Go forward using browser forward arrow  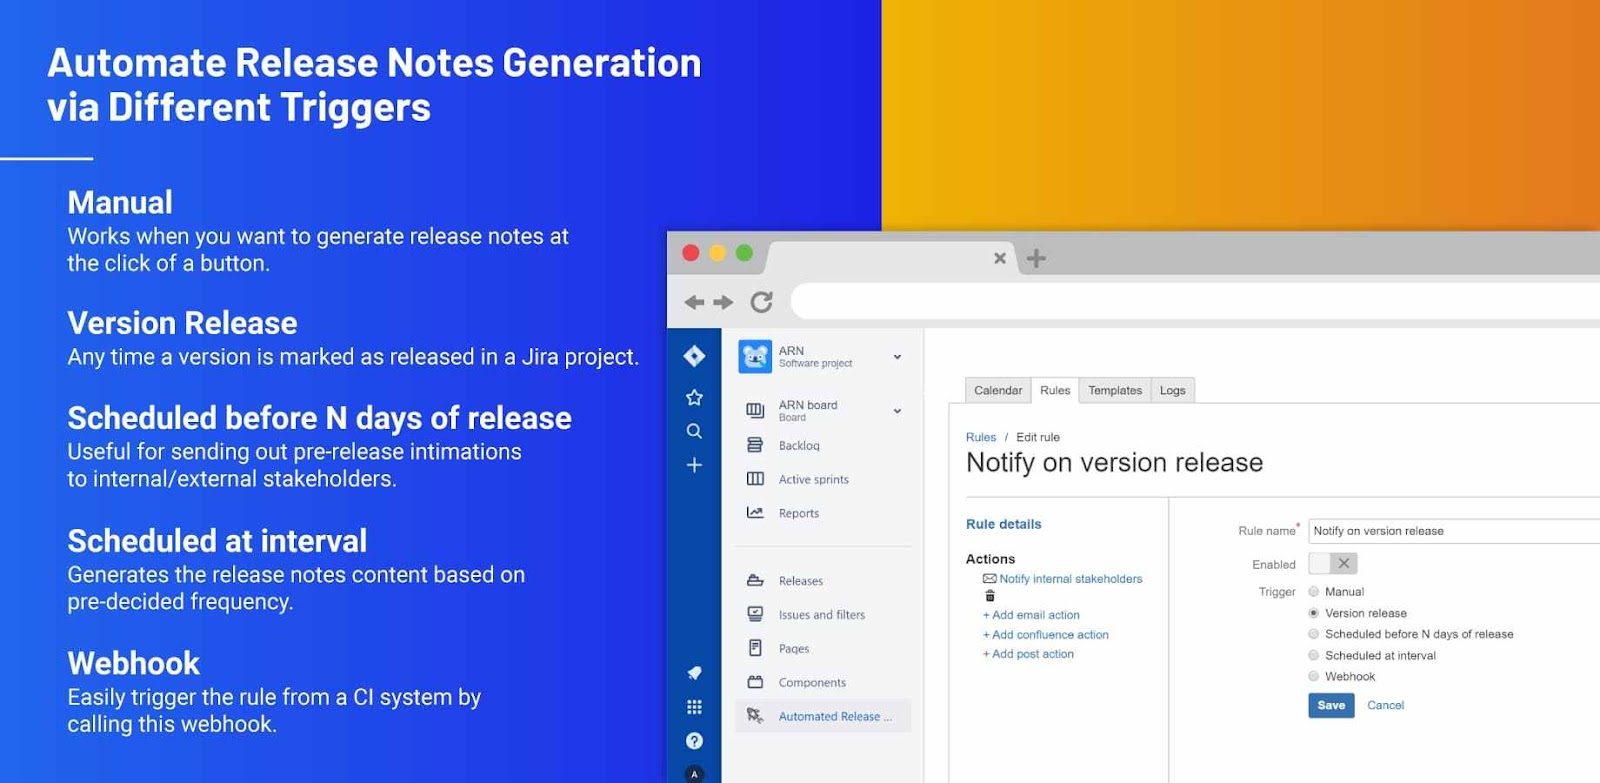[x=723, y=302]
